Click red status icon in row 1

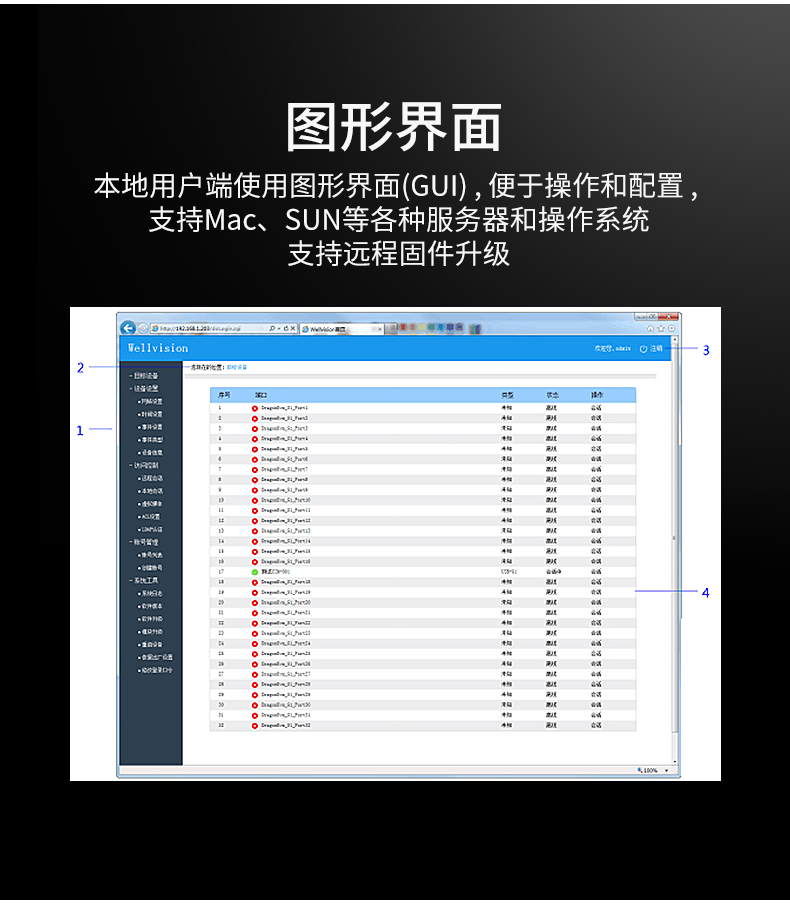point(255,408)
